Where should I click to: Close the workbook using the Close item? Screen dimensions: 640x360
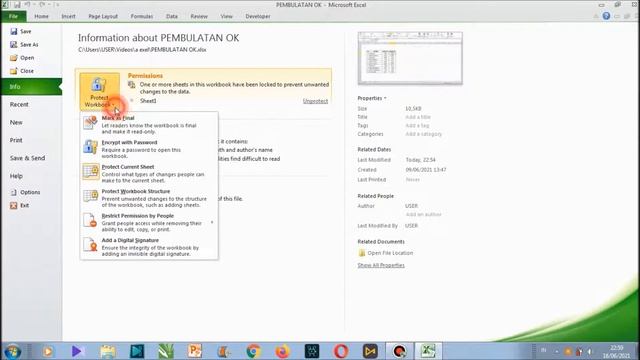pos(22,71)
